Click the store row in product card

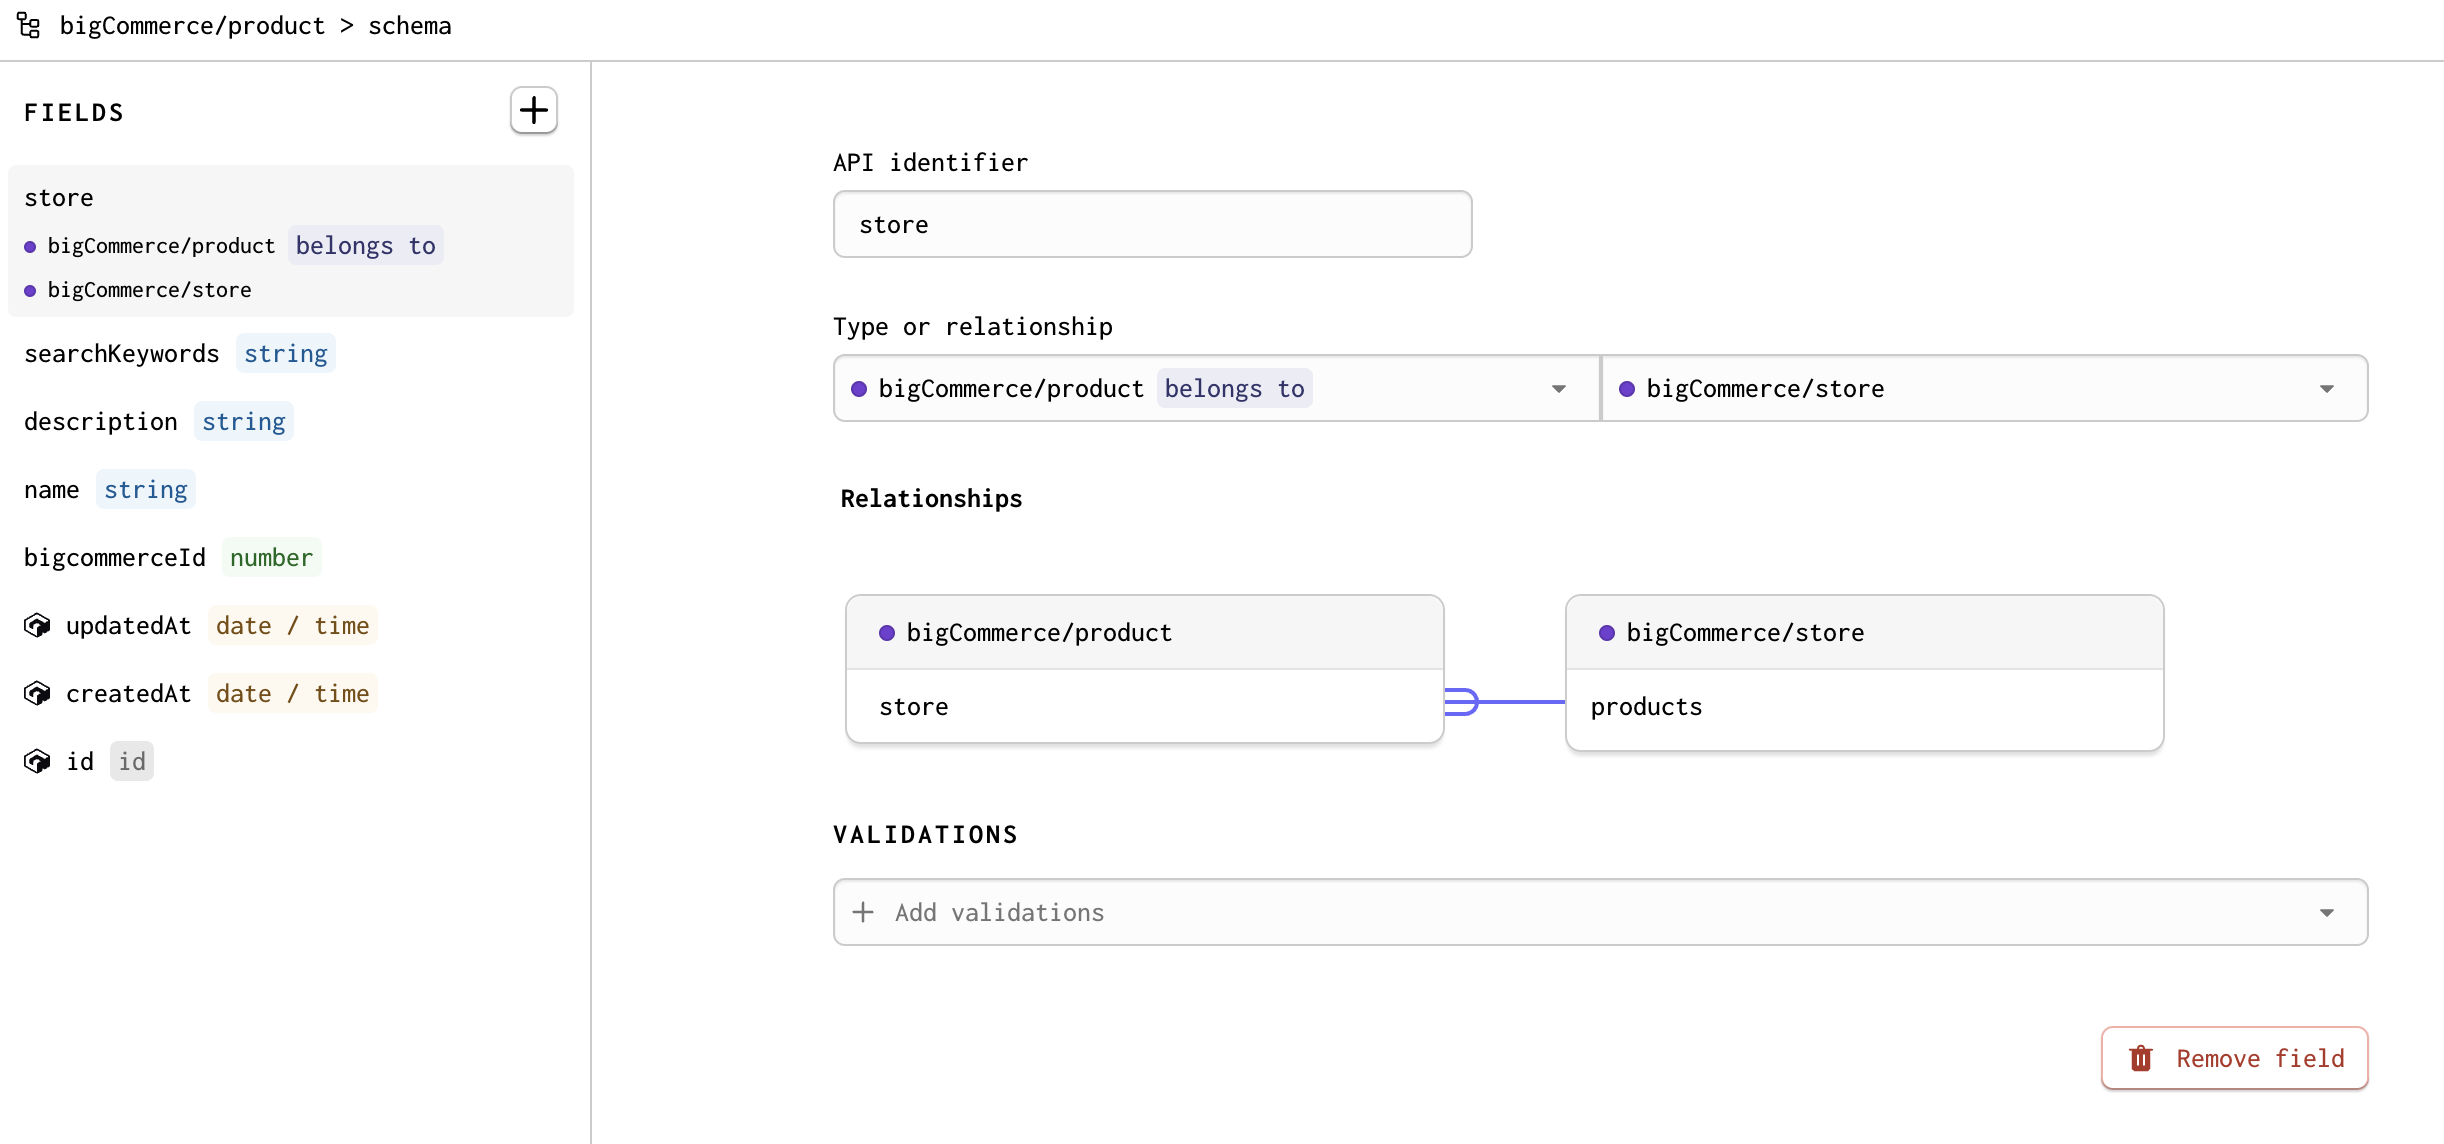click(x=1145, y=706)
